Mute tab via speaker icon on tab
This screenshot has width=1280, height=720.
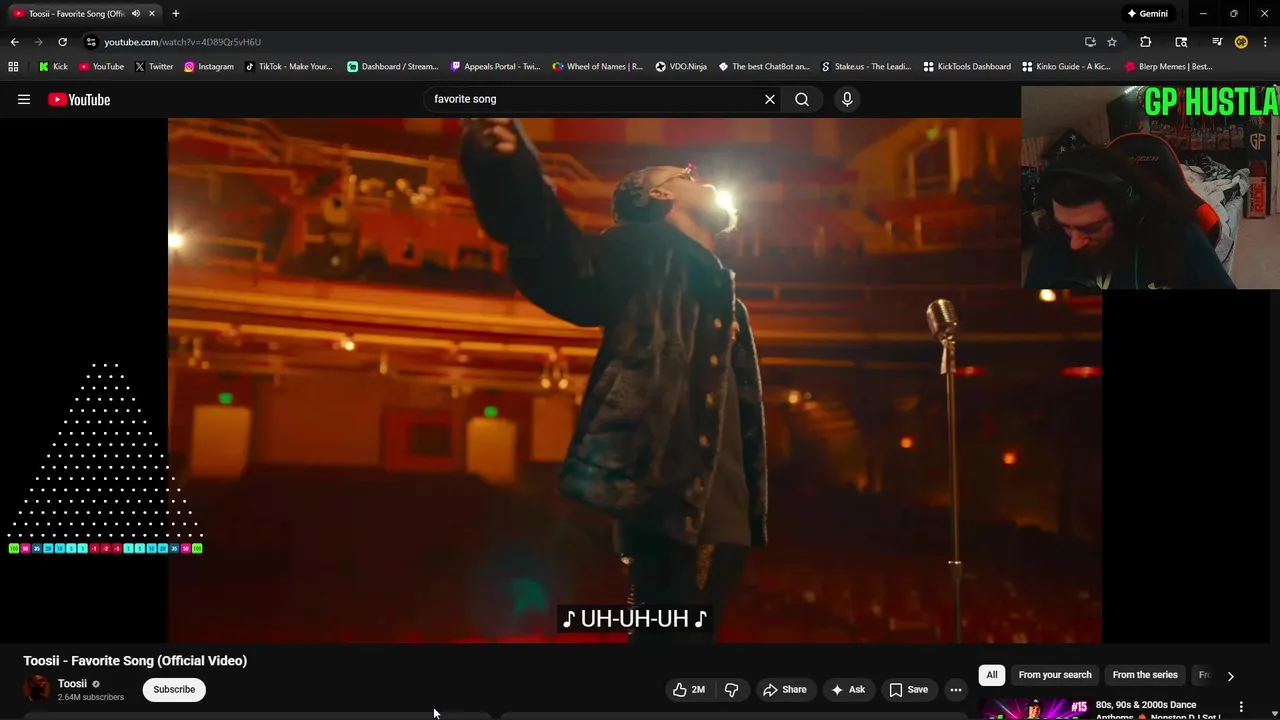(136, 14)
